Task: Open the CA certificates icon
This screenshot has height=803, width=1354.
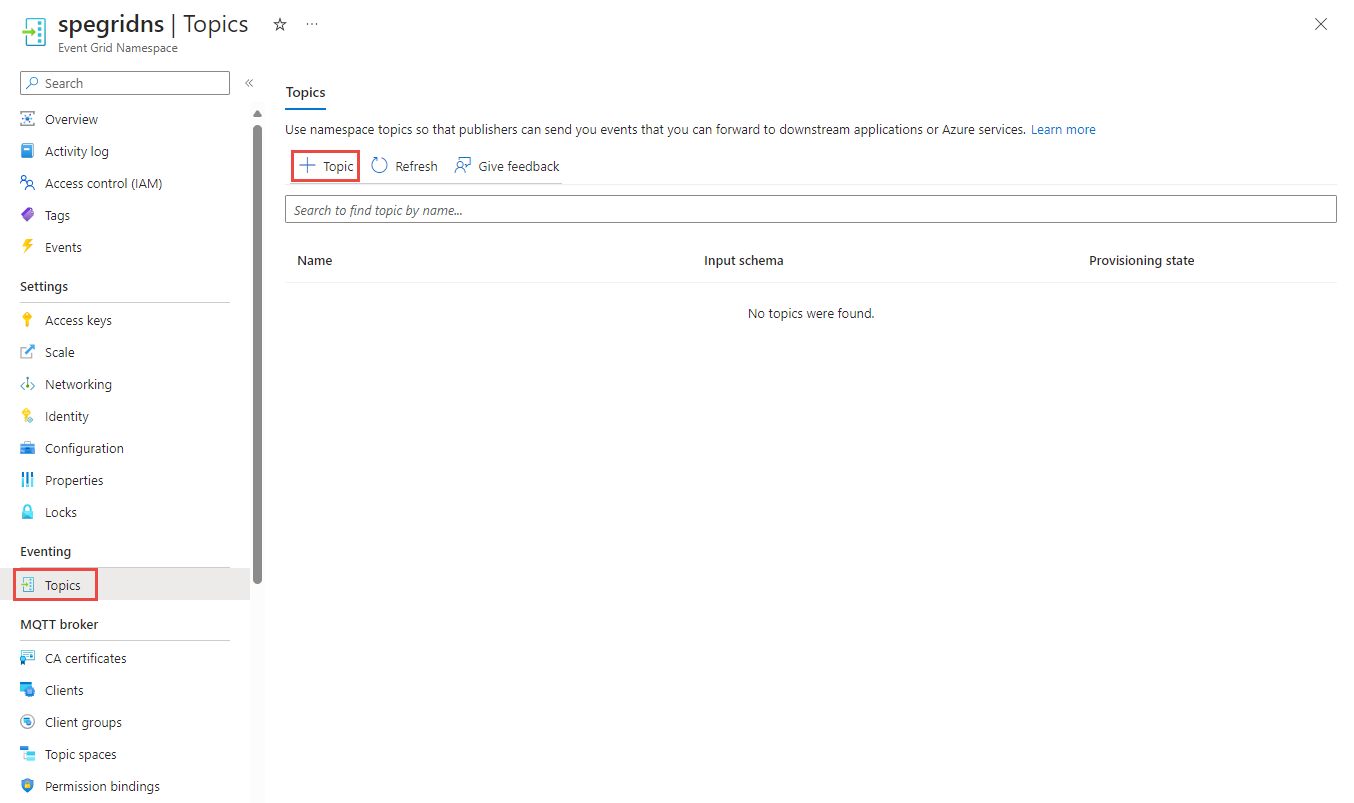Action: click(28, 658)
